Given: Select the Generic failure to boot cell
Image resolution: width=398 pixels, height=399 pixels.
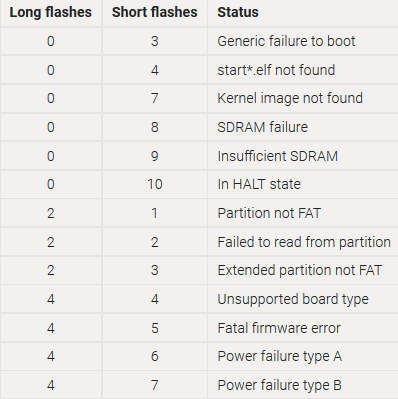Looking at the screenshot, I should coord(286,41).
